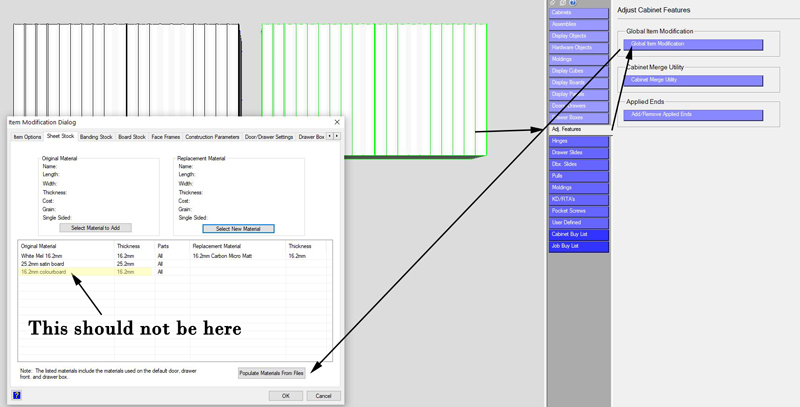The image size is (800, 407).
Task: Go to the Item Options tab
Action: point(27,137)
